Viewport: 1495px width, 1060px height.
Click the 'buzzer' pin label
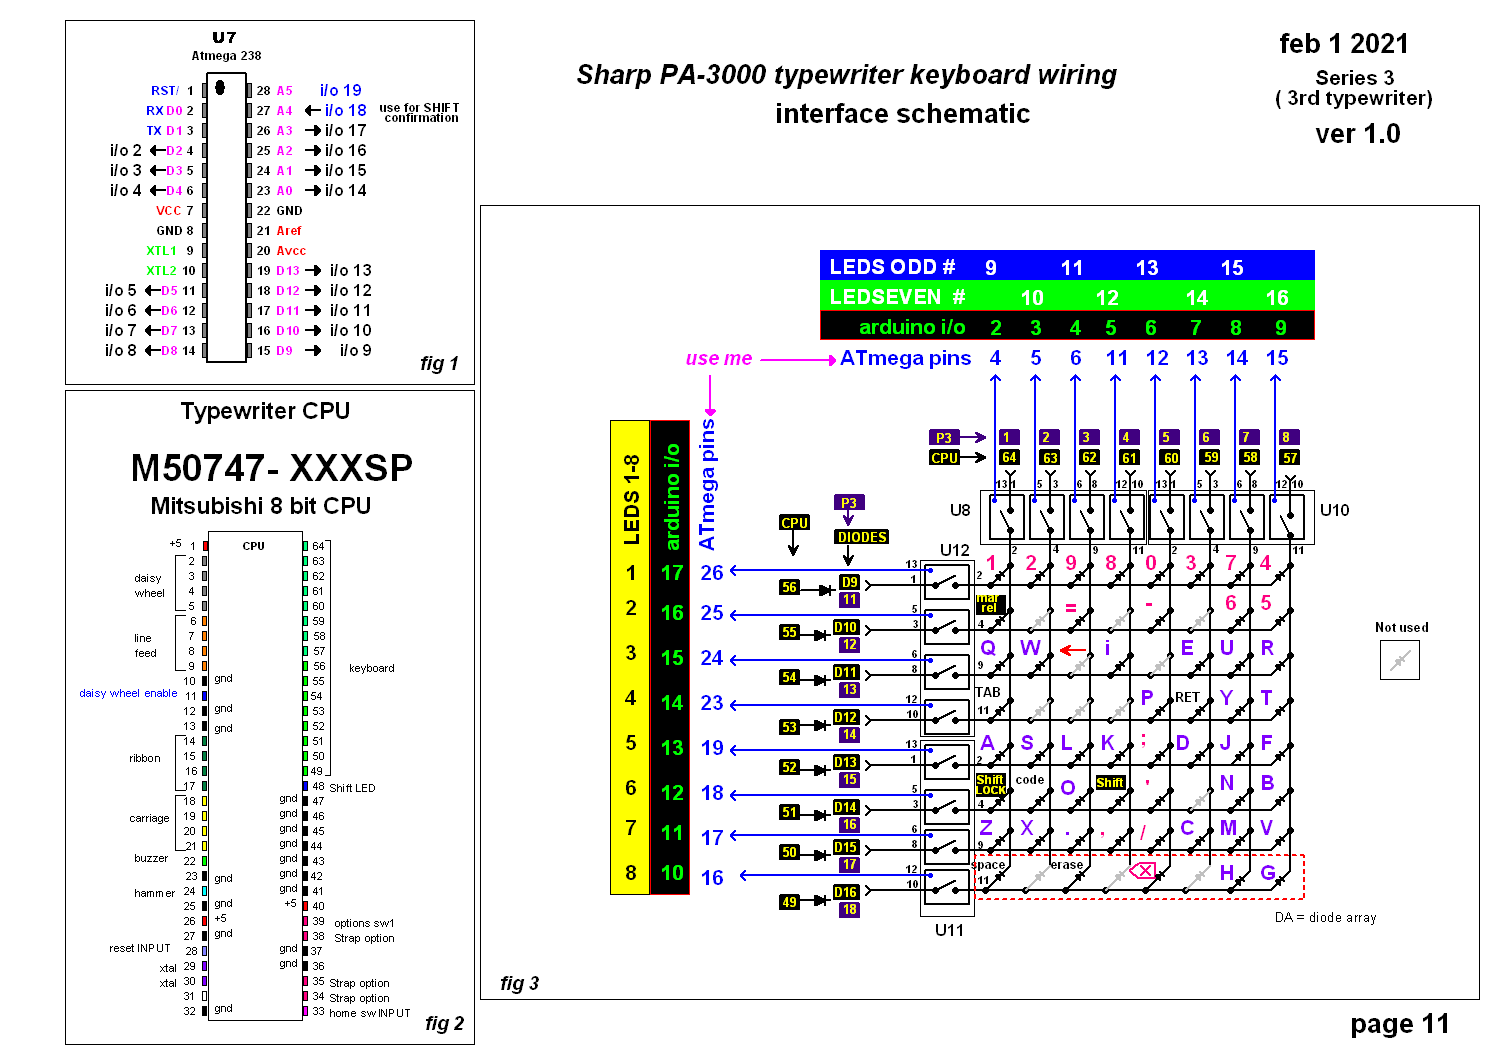151,858
